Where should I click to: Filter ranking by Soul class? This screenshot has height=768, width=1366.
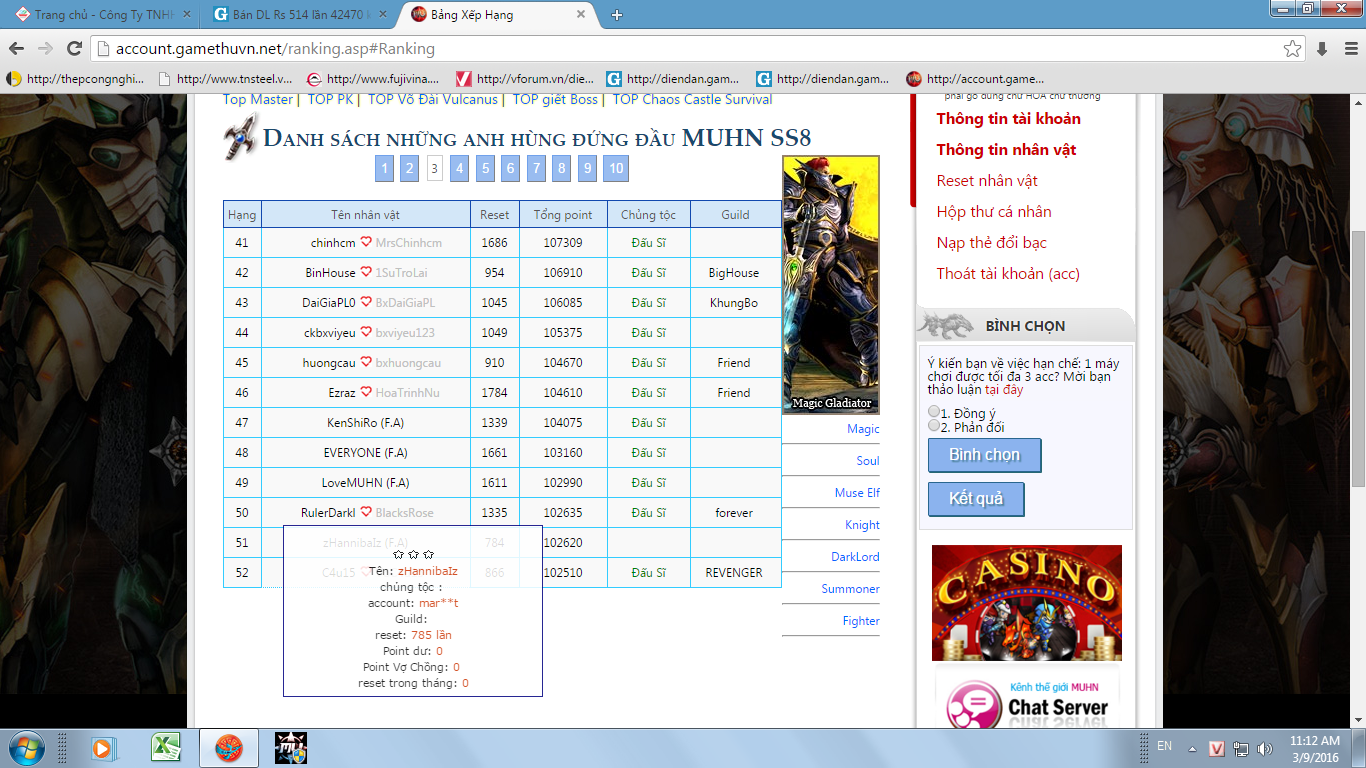(x=868, y=461)
